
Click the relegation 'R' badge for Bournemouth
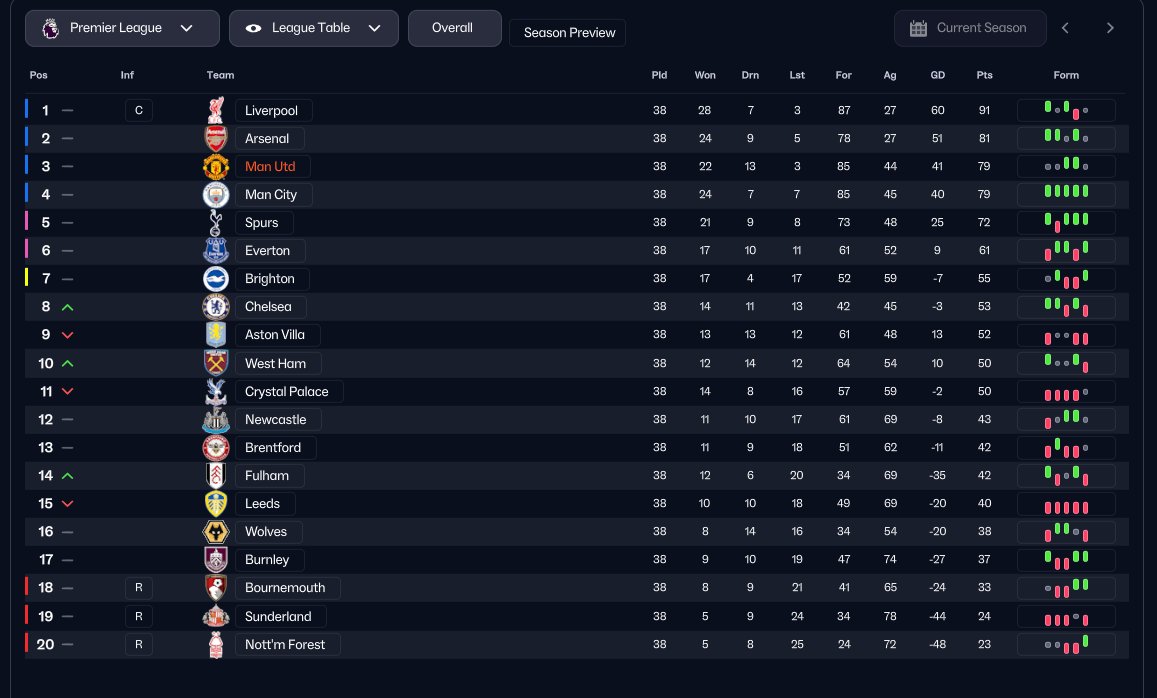[139, 587]
